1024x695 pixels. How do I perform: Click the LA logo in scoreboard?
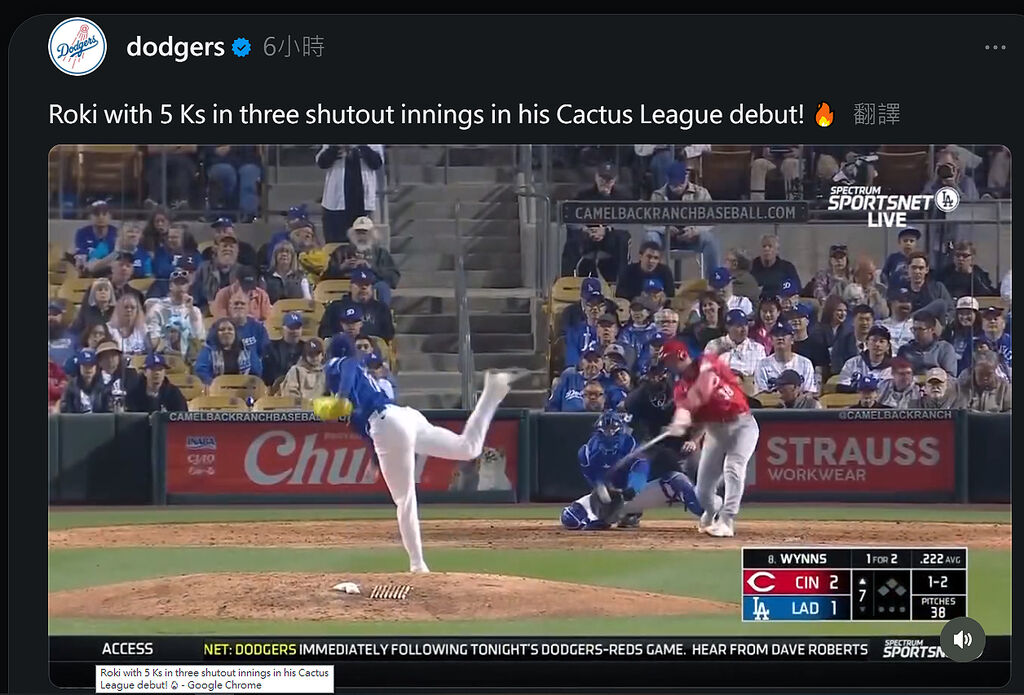pos(760,608)
